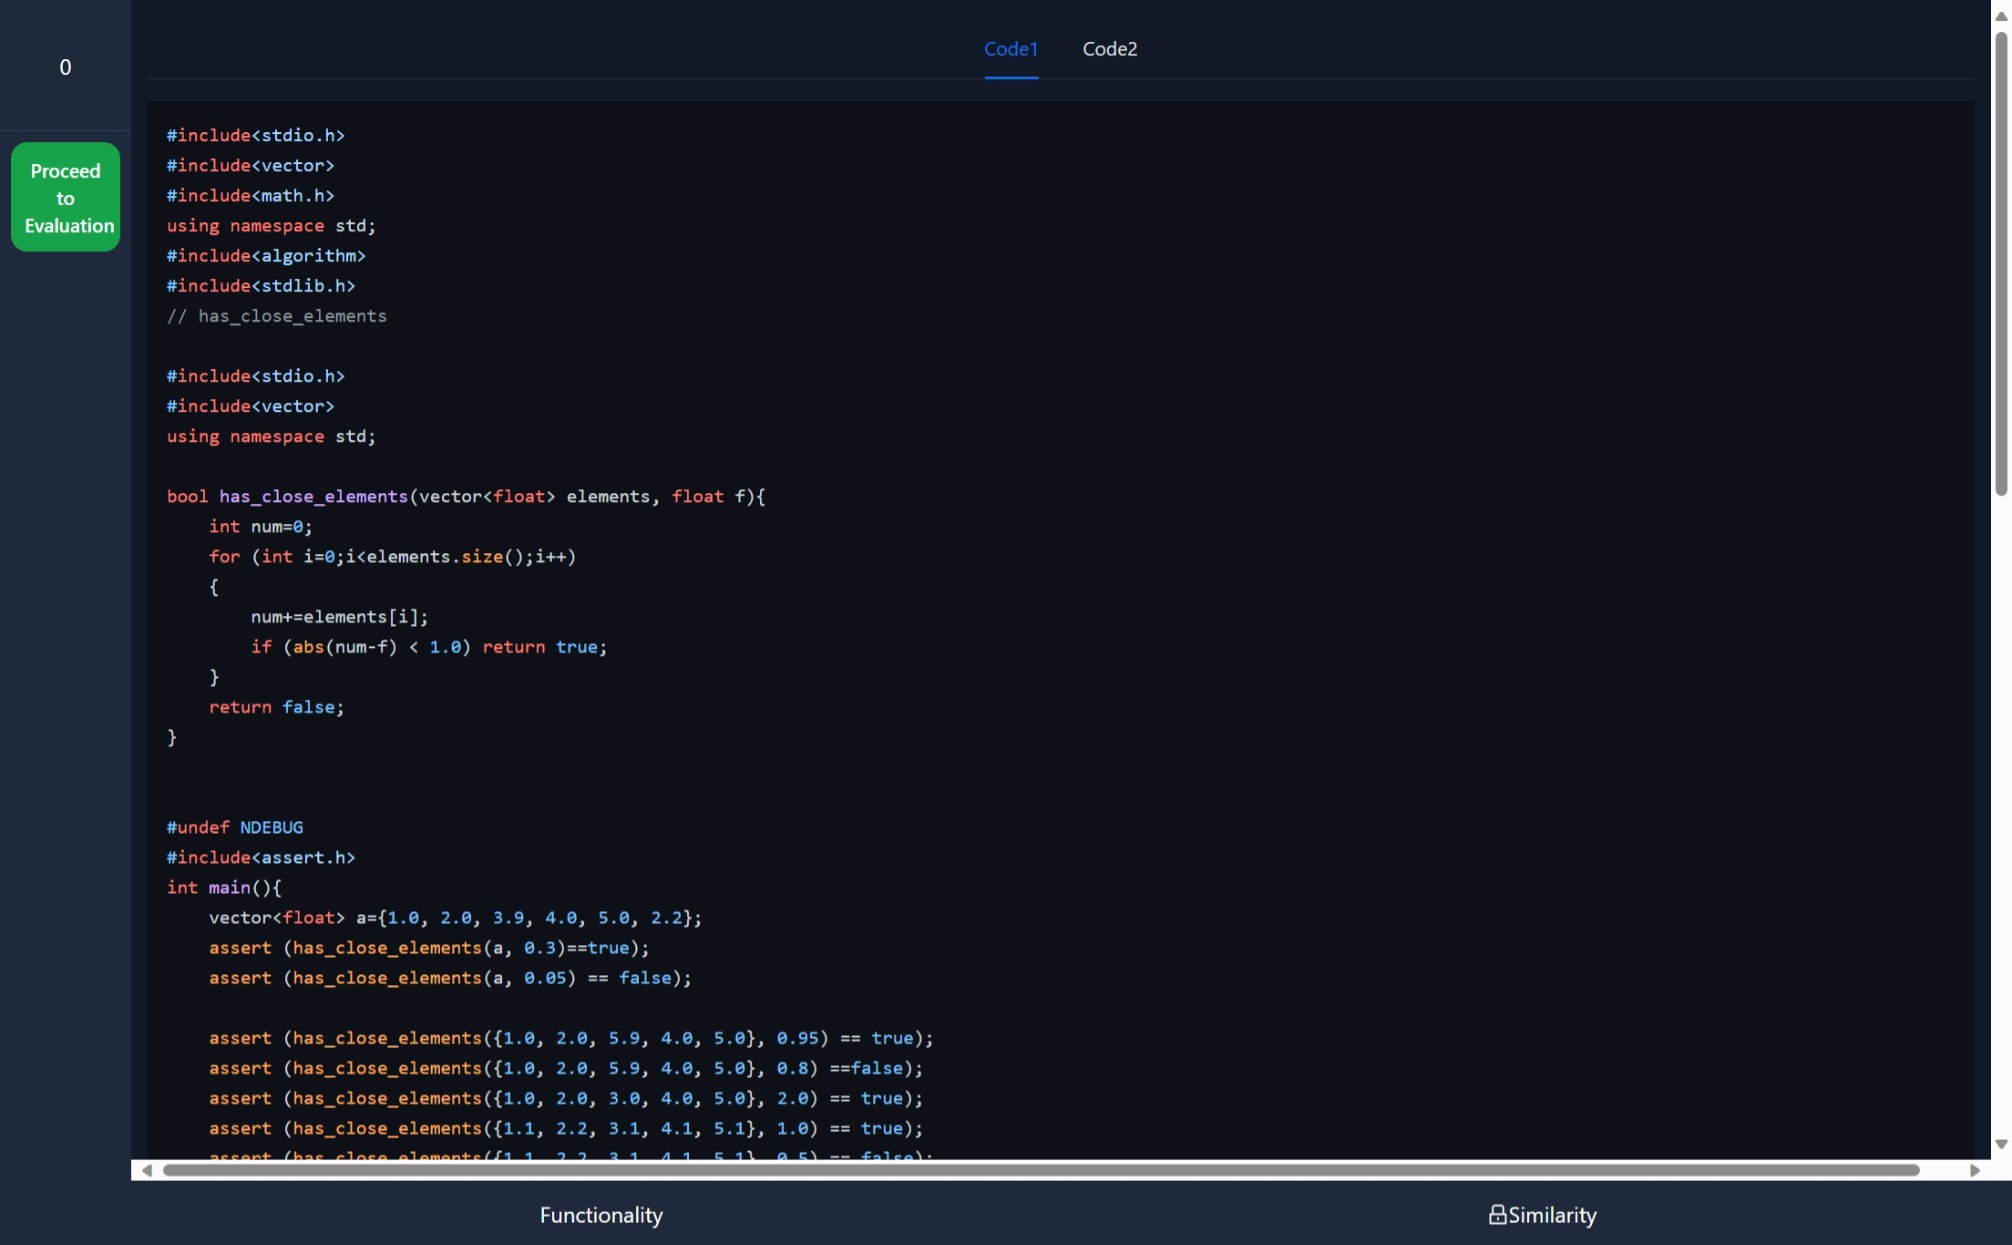The image size is (2012, 1245).
Task: Click the assert line with 1.0) == true
Action: tap(566, 1128)
